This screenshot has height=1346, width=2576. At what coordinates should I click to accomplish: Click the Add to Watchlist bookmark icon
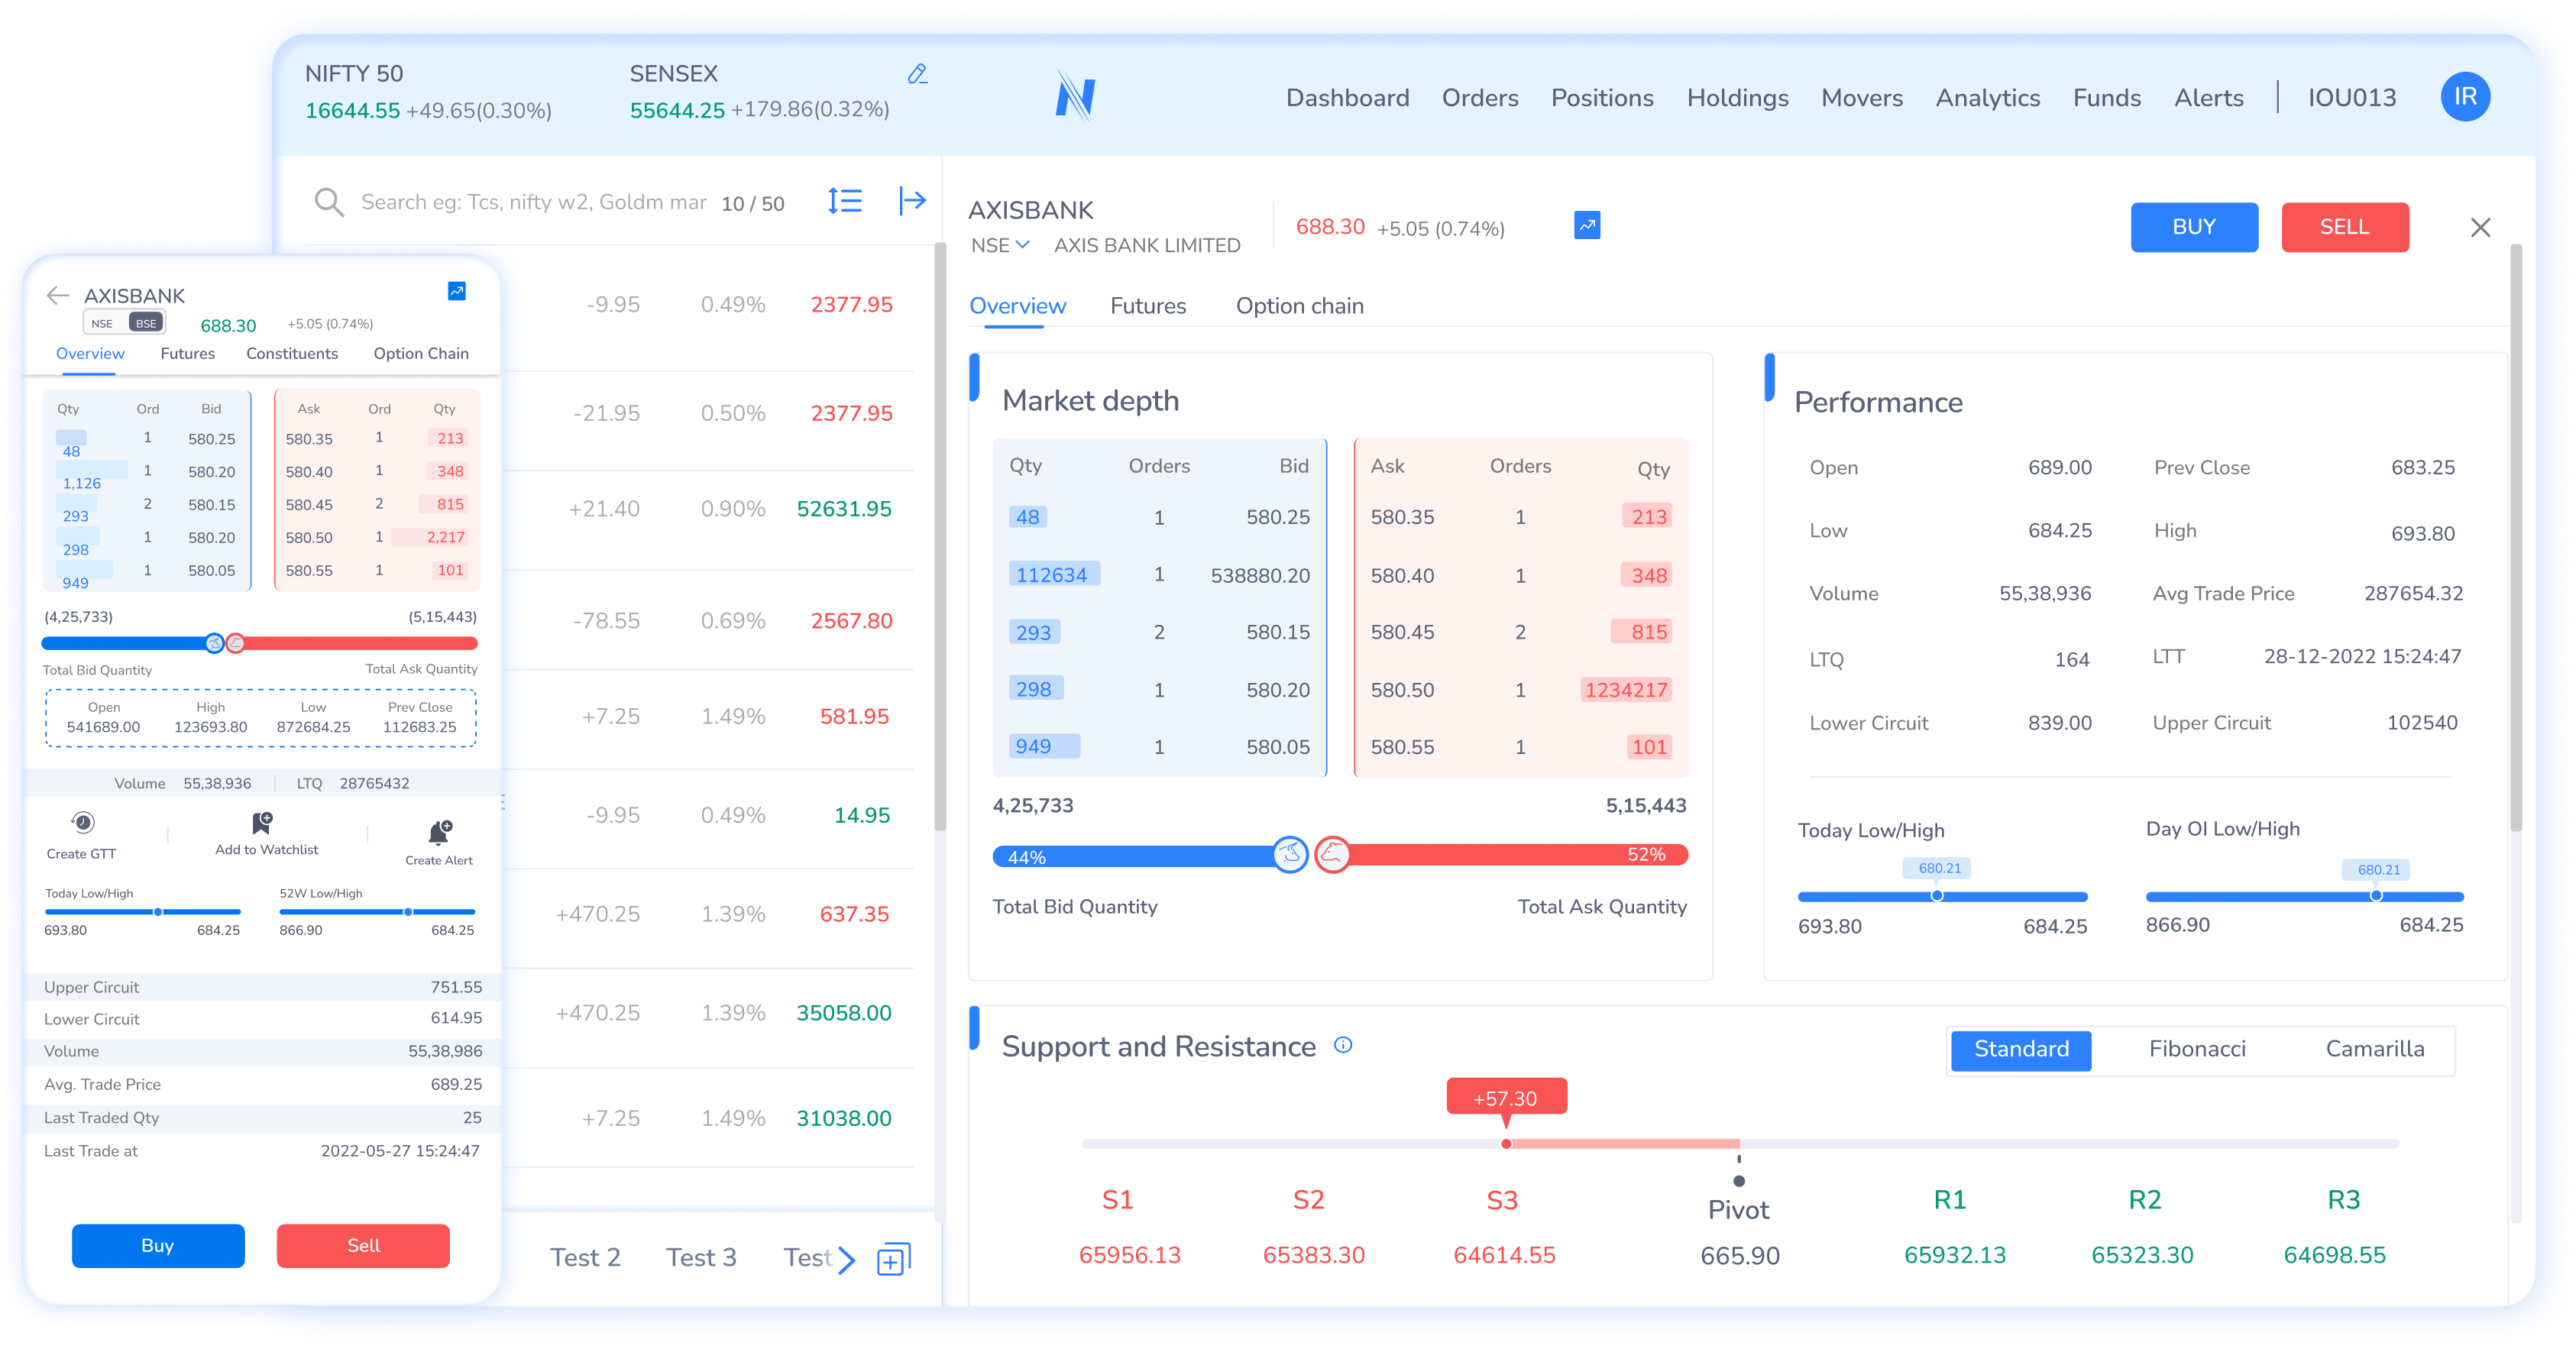coord(262,823)
